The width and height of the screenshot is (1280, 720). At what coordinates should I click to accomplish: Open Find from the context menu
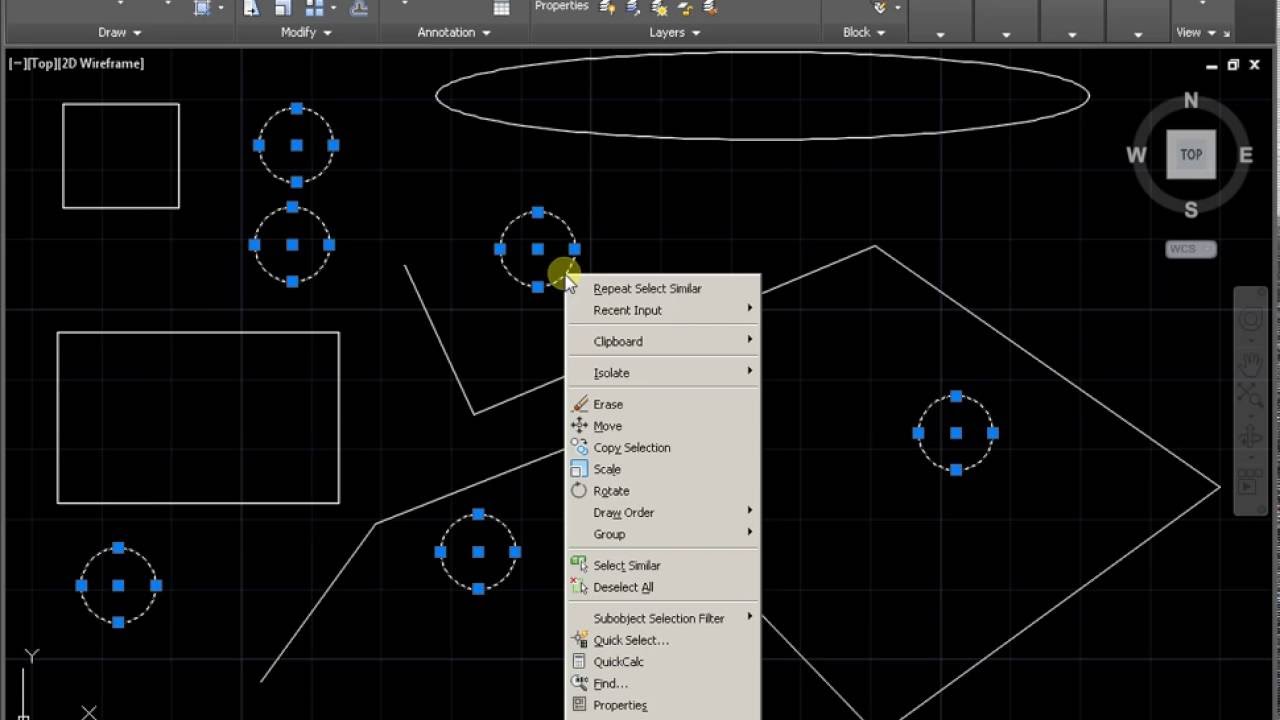click(x=664, y=684)
